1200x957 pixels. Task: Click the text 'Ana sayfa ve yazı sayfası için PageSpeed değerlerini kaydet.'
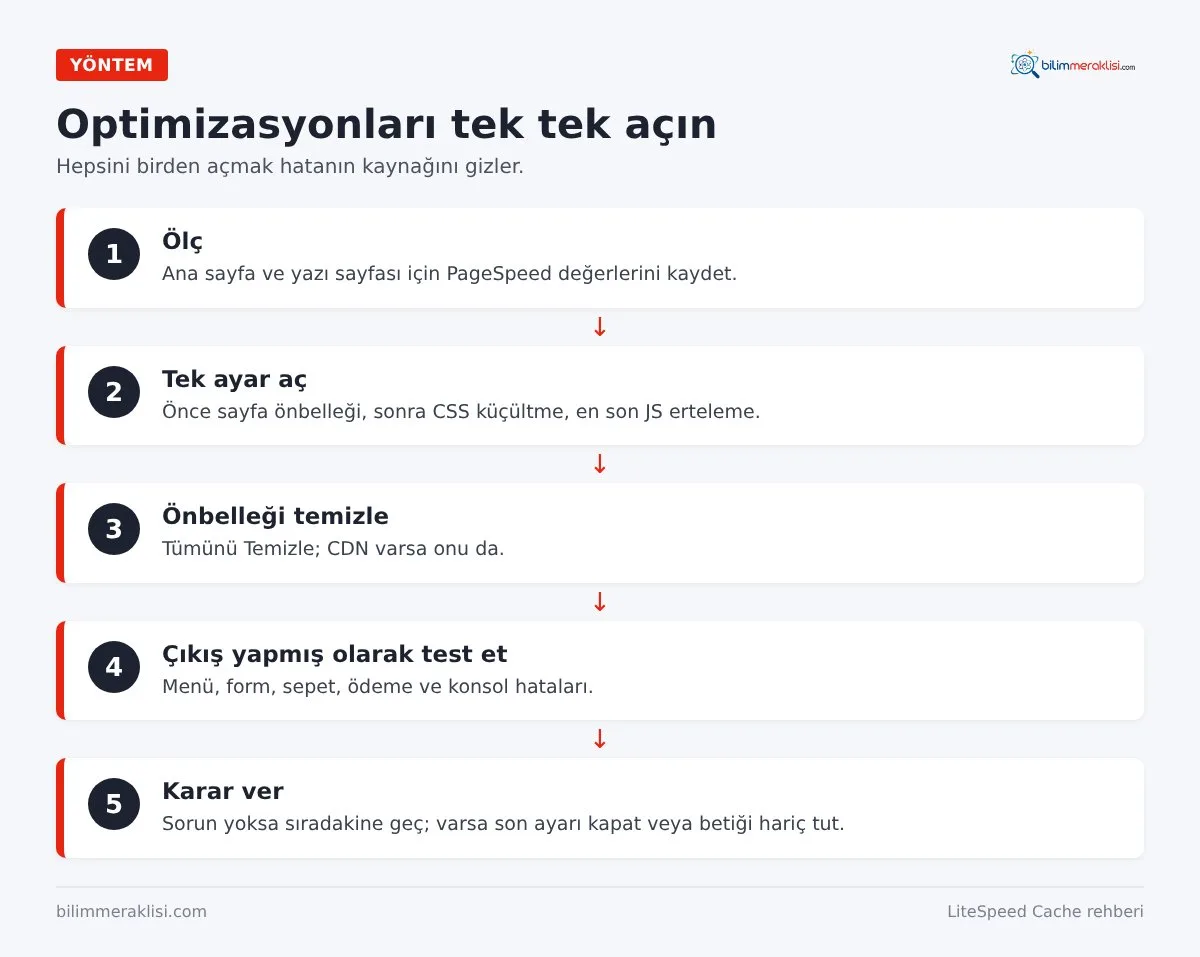pyautogui.click(x=449, y=273)
